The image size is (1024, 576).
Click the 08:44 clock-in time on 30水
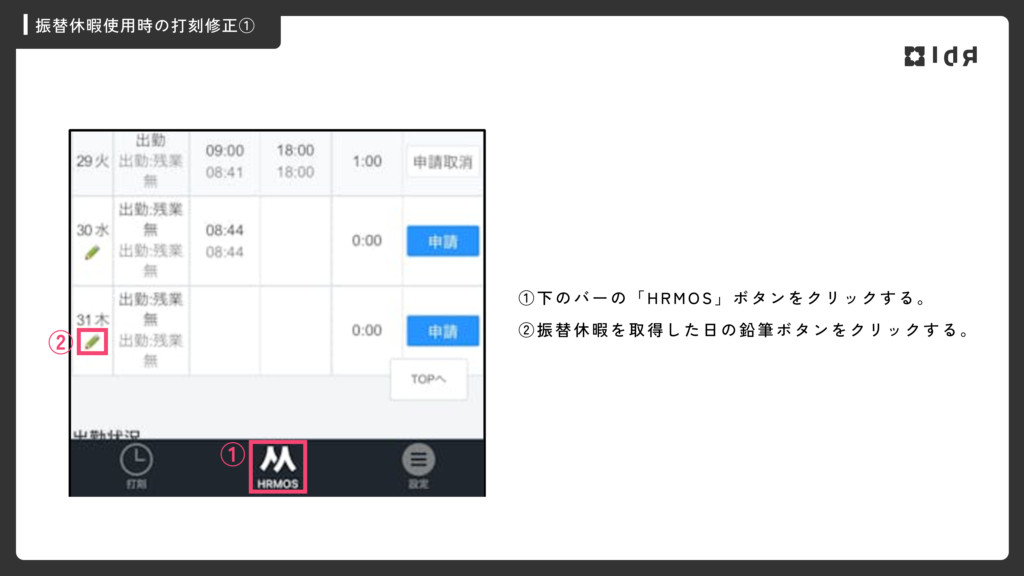[225, 230]
